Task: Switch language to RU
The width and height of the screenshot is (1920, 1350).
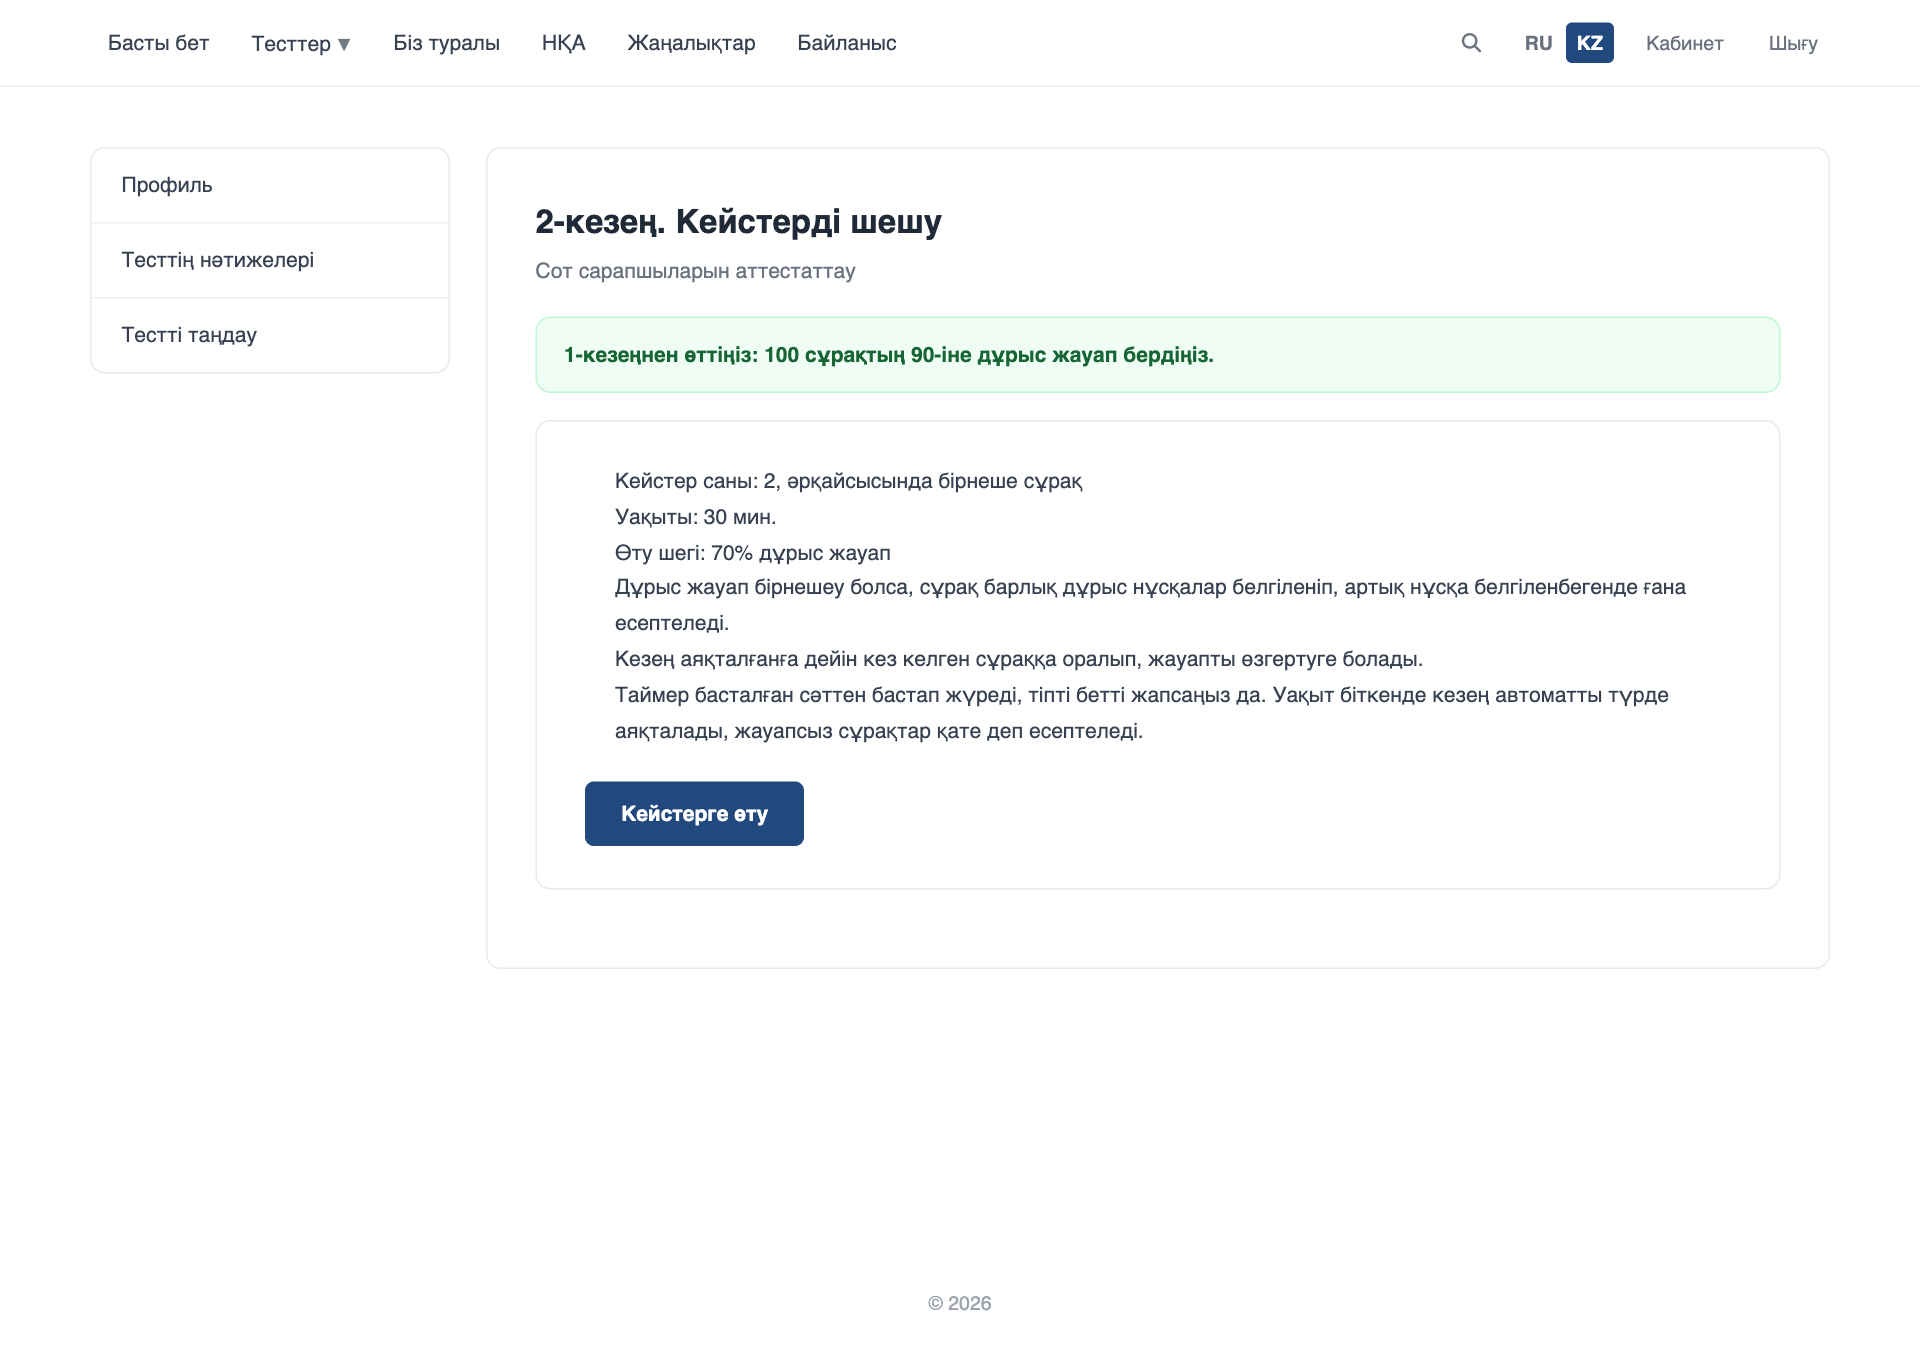Action: point(1538,43)
